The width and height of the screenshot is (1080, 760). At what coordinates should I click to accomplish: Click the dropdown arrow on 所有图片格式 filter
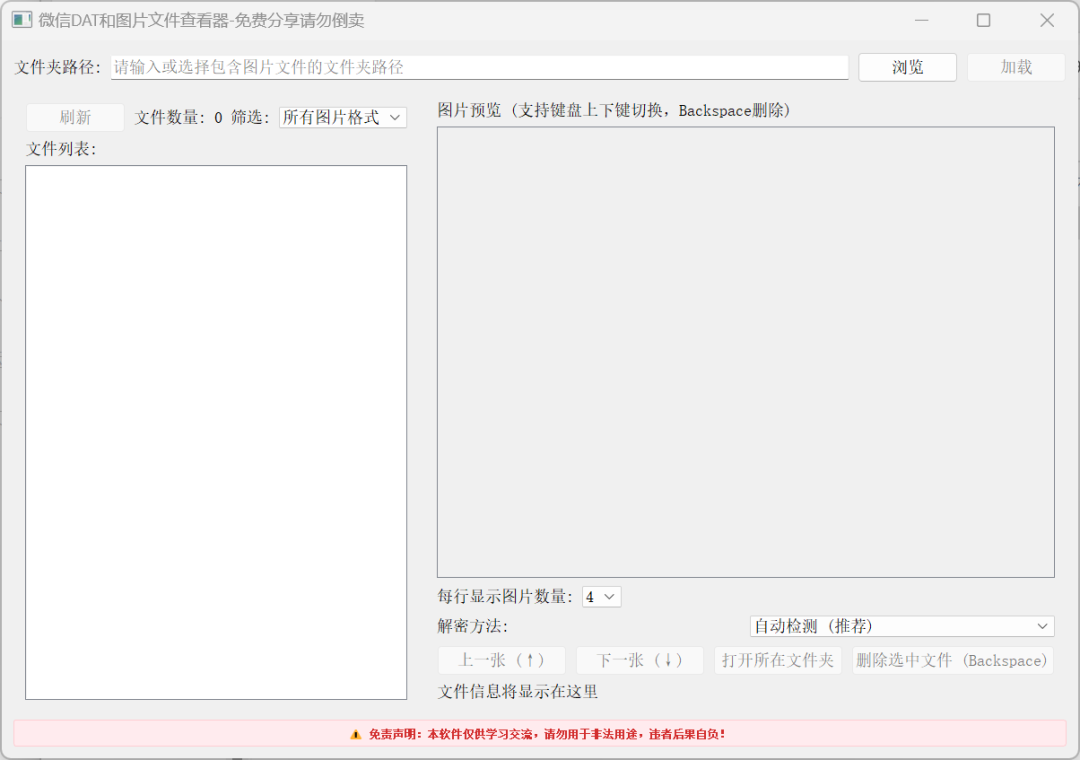[x=396, y=117]
